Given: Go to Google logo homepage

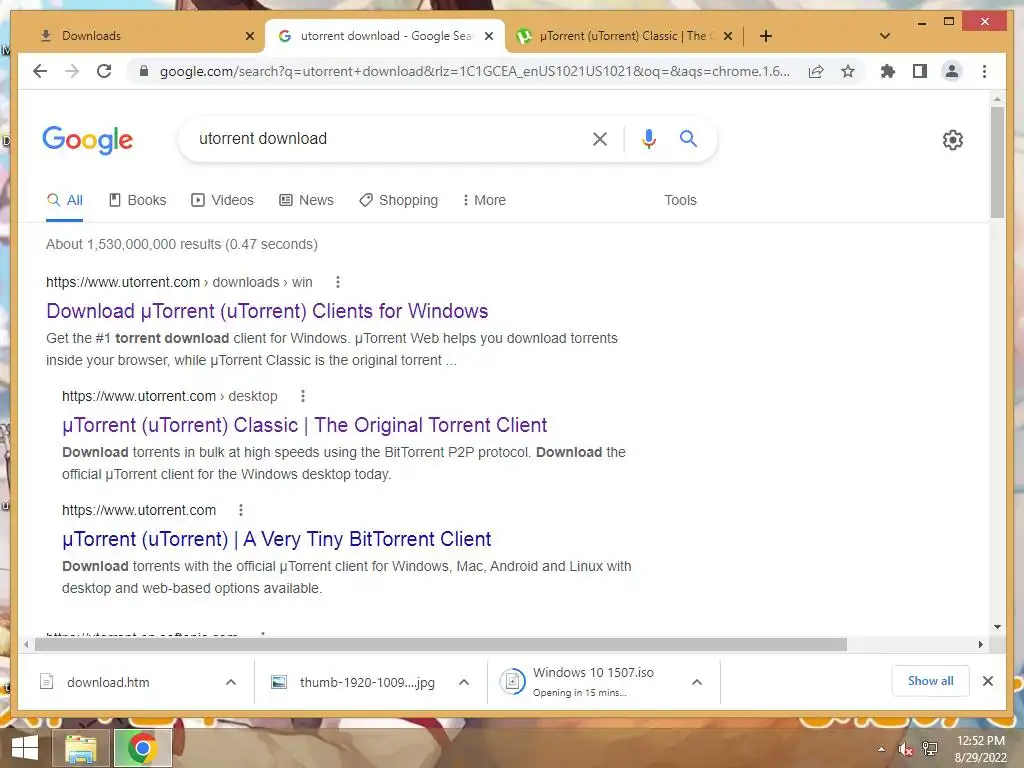Looking at the screenshot, I should pos(88,140).
